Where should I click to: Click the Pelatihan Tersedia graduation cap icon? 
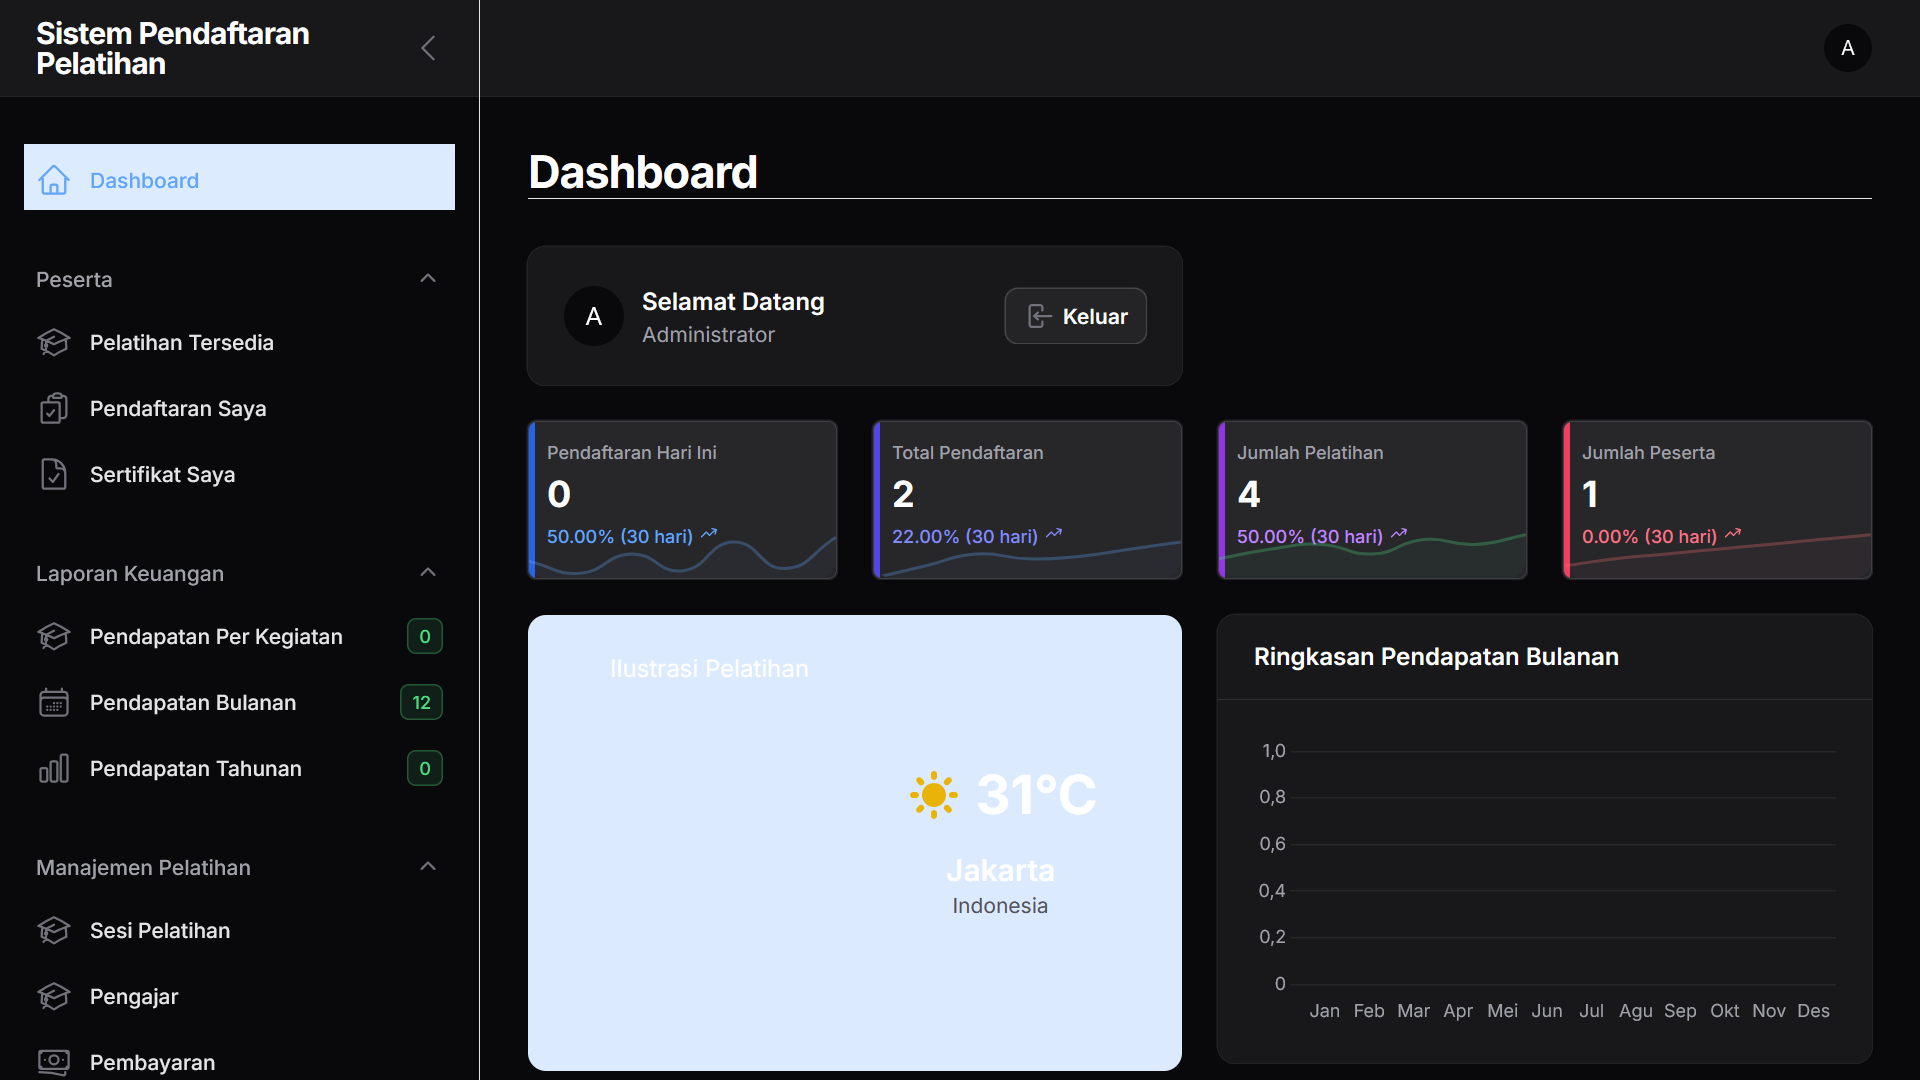(x=54, y=342)
